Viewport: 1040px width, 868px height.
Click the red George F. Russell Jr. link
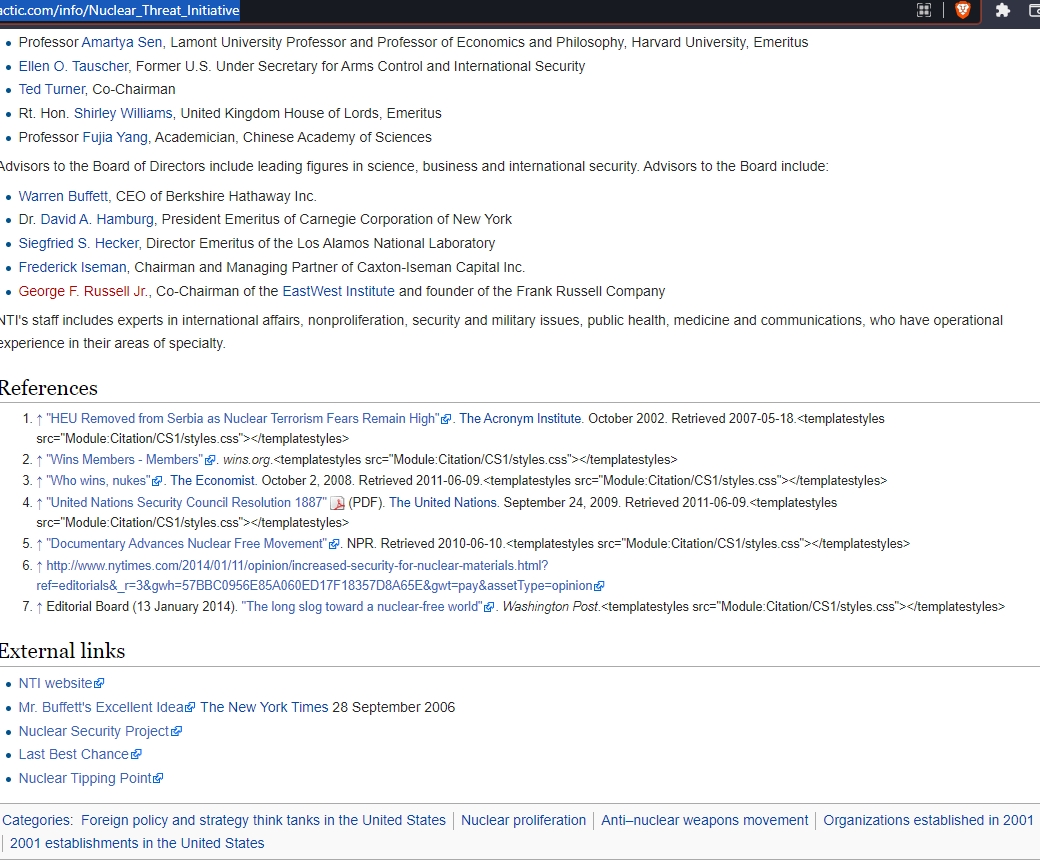click(84, 291)
